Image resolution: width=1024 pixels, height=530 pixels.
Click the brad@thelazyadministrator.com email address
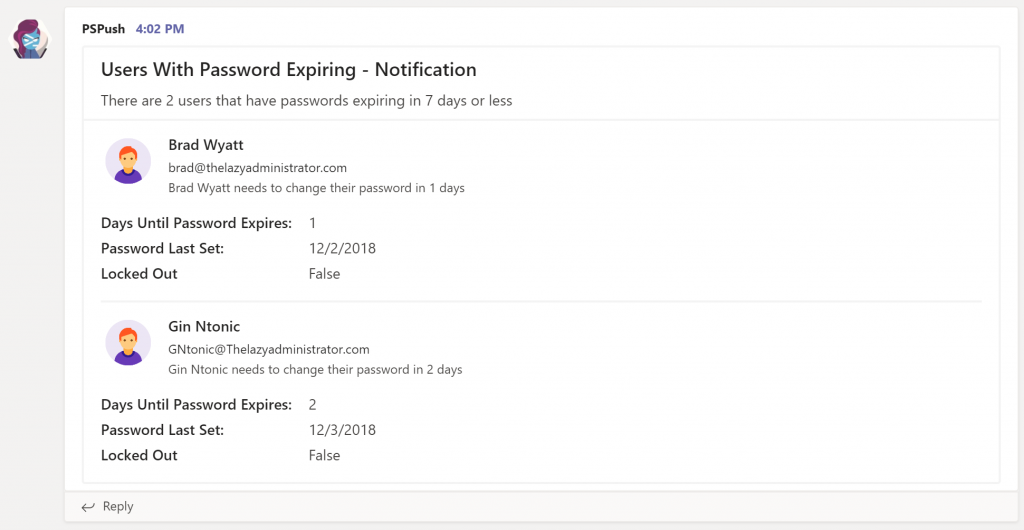point(257,168)
